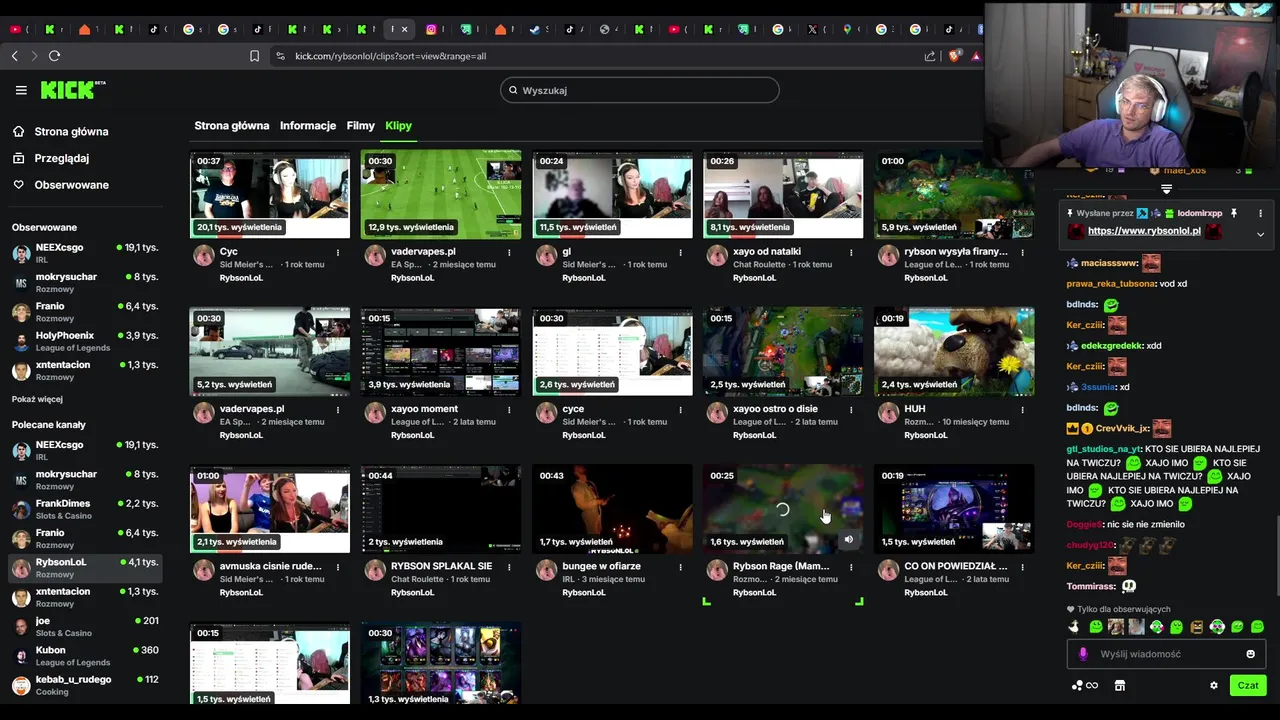Open HolyPhoenix followed channel
Image resolution: width=1280 pixels, height=720 pixels.
84,341
